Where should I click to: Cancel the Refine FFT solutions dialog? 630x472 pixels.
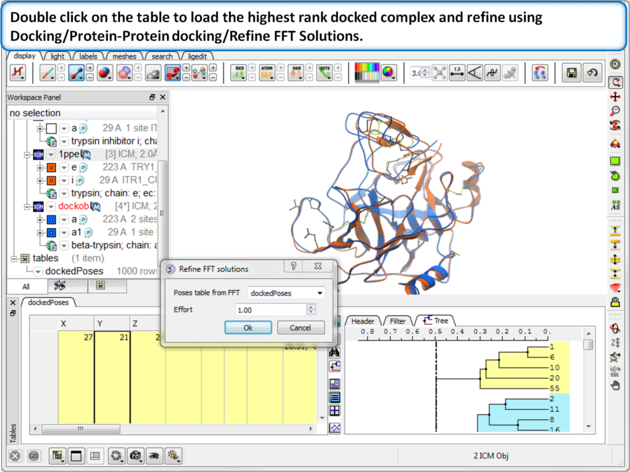coord(300,327)
